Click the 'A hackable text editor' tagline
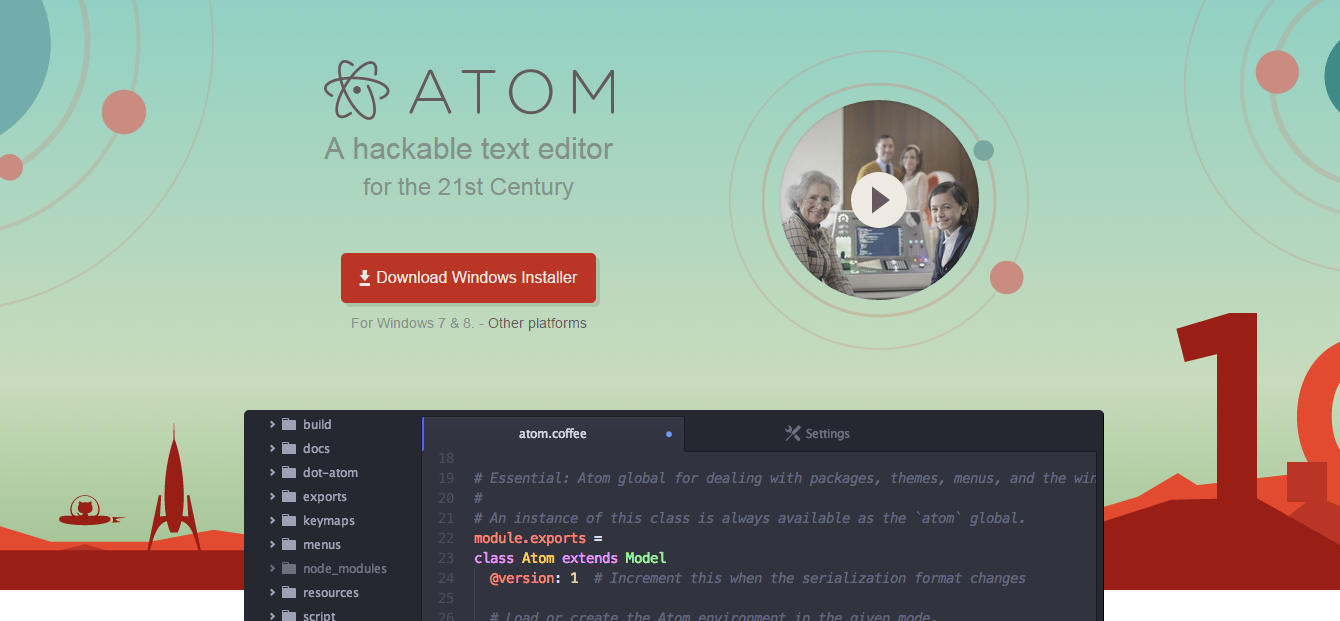 point(468,149)
